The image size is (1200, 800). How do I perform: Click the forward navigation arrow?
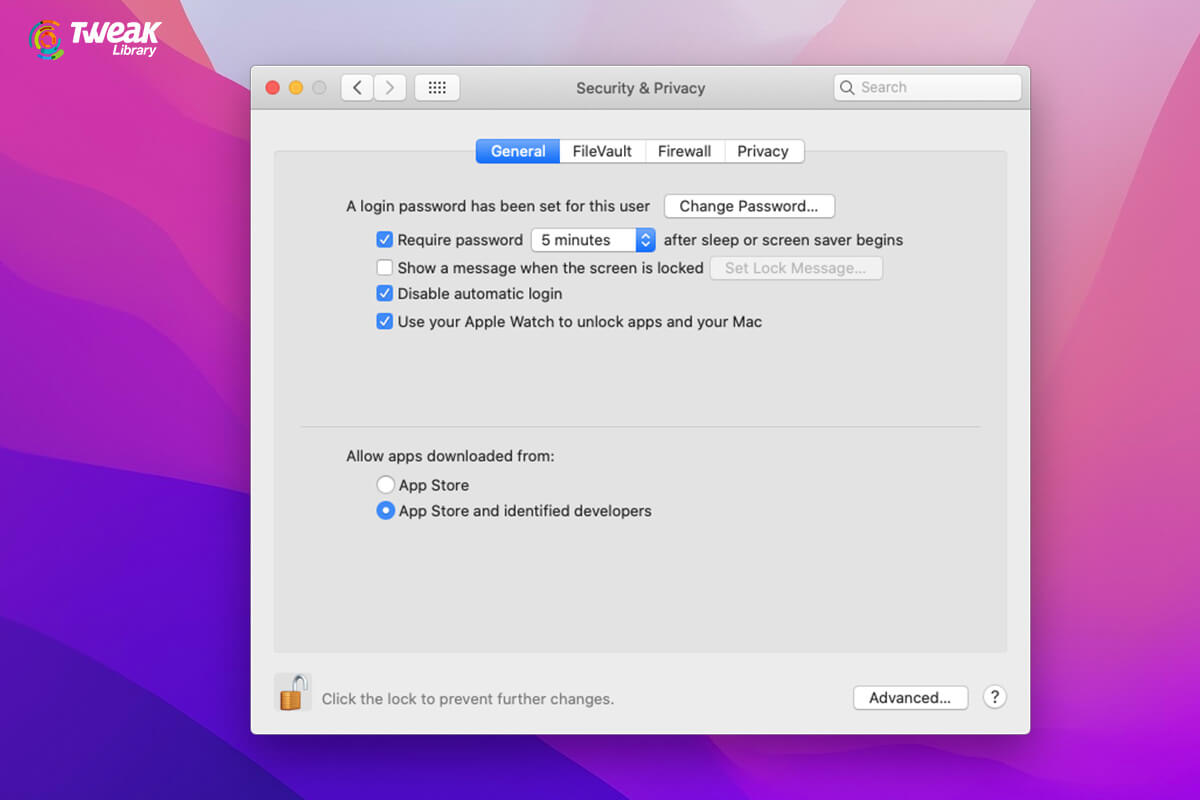click(390, 87)
